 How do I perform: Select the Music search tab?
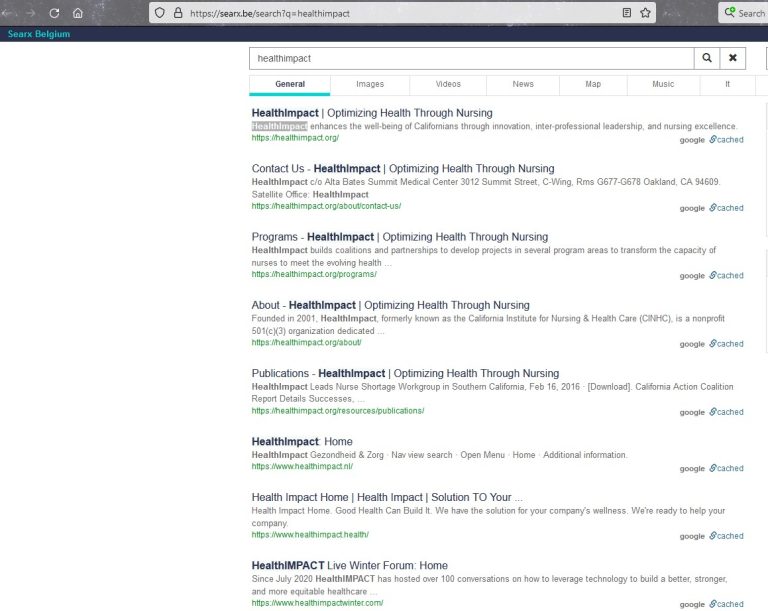(x=663, y=84)
